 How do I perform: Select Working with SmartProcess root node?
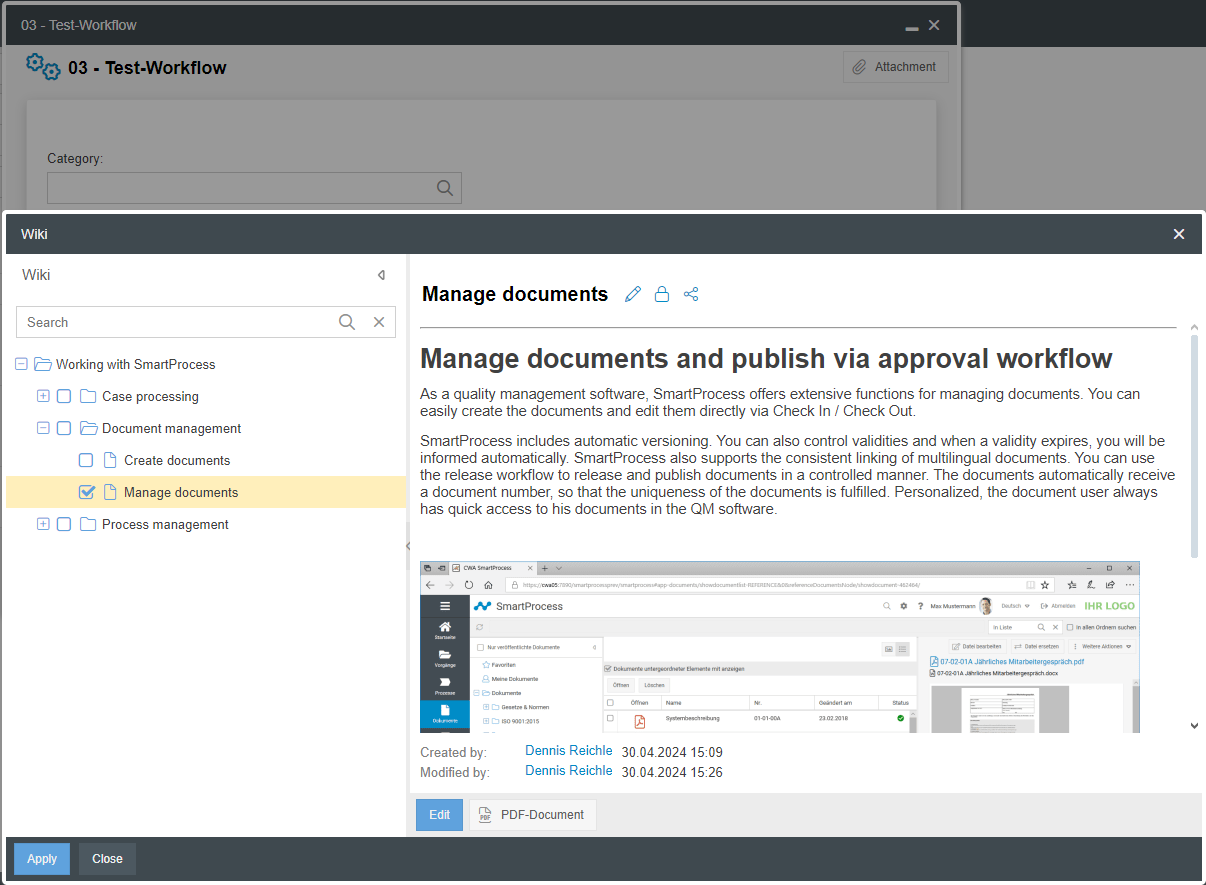[x=135, y=364]
